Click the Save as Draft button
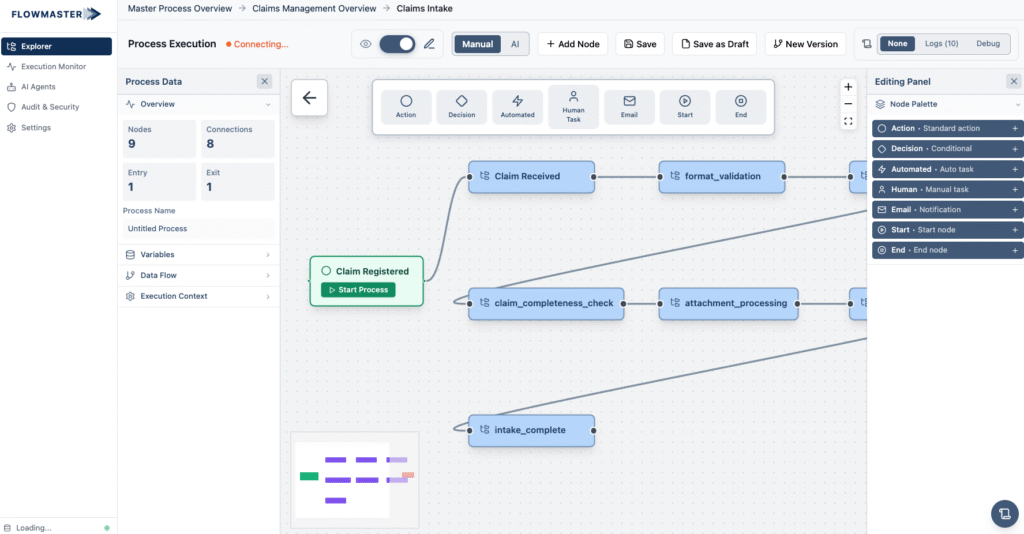This screenshot has height=534, width=1024. (714, 44)
